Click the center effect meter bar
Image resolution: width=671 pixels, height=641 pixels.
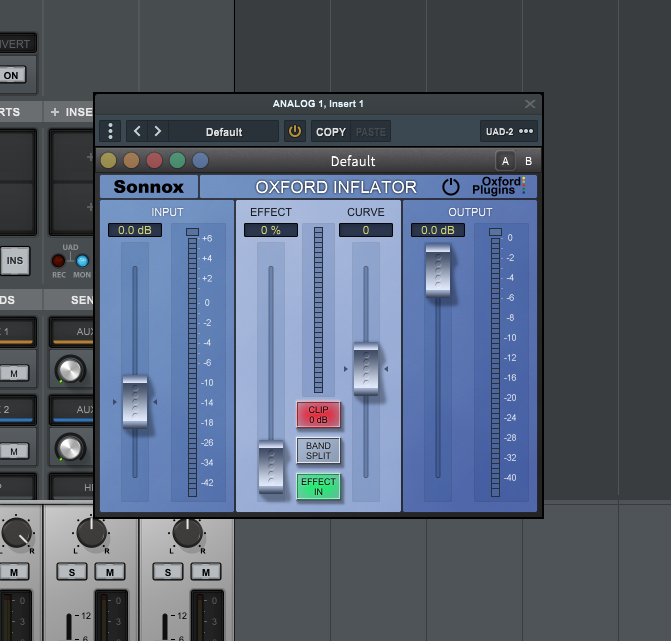click(x=318, y=310)
